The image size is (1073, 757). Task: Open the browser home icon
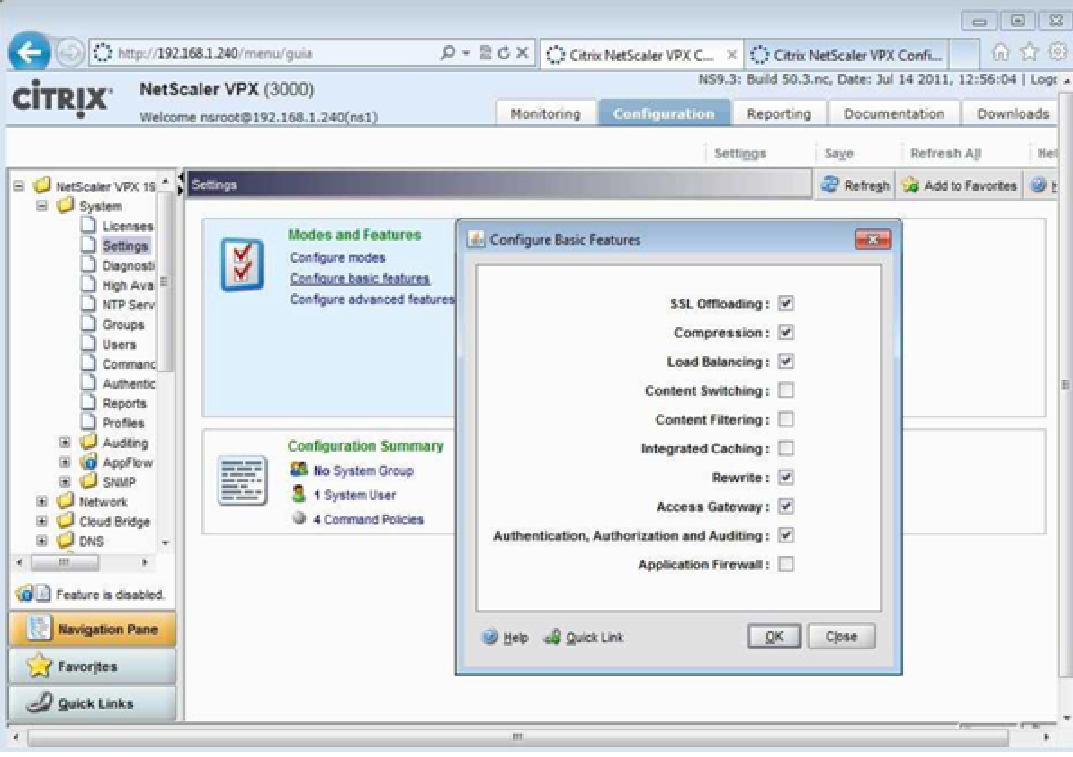[x=1000, y=52]
